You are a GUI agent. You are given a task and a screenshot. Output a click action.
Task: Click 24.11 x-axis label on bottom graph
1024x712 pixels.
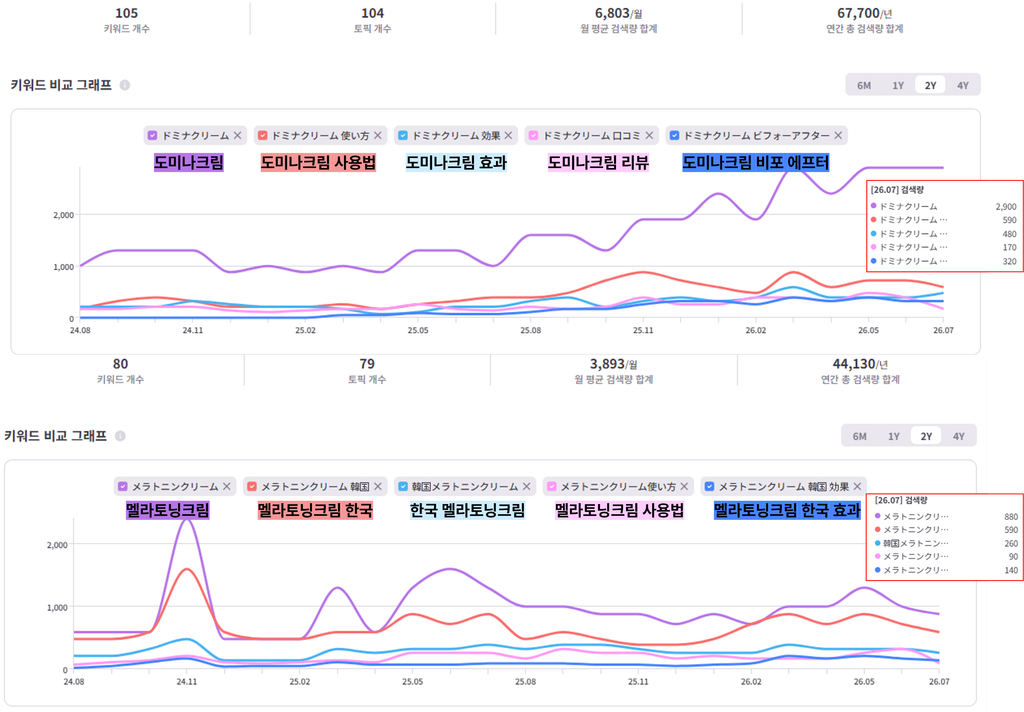[x=187, y=681]
